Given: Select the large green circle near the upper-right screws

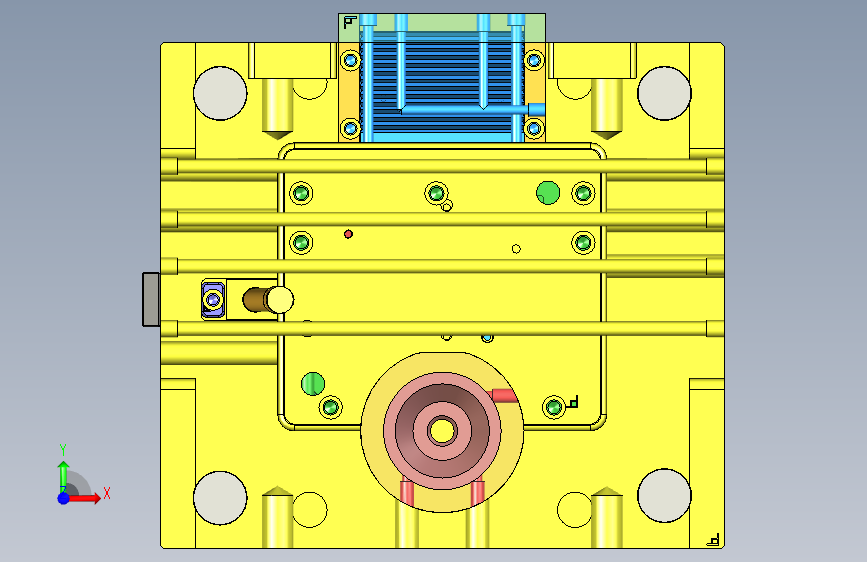Looking at the screenshot, I should pyautogui.click(x=548, y=192).
